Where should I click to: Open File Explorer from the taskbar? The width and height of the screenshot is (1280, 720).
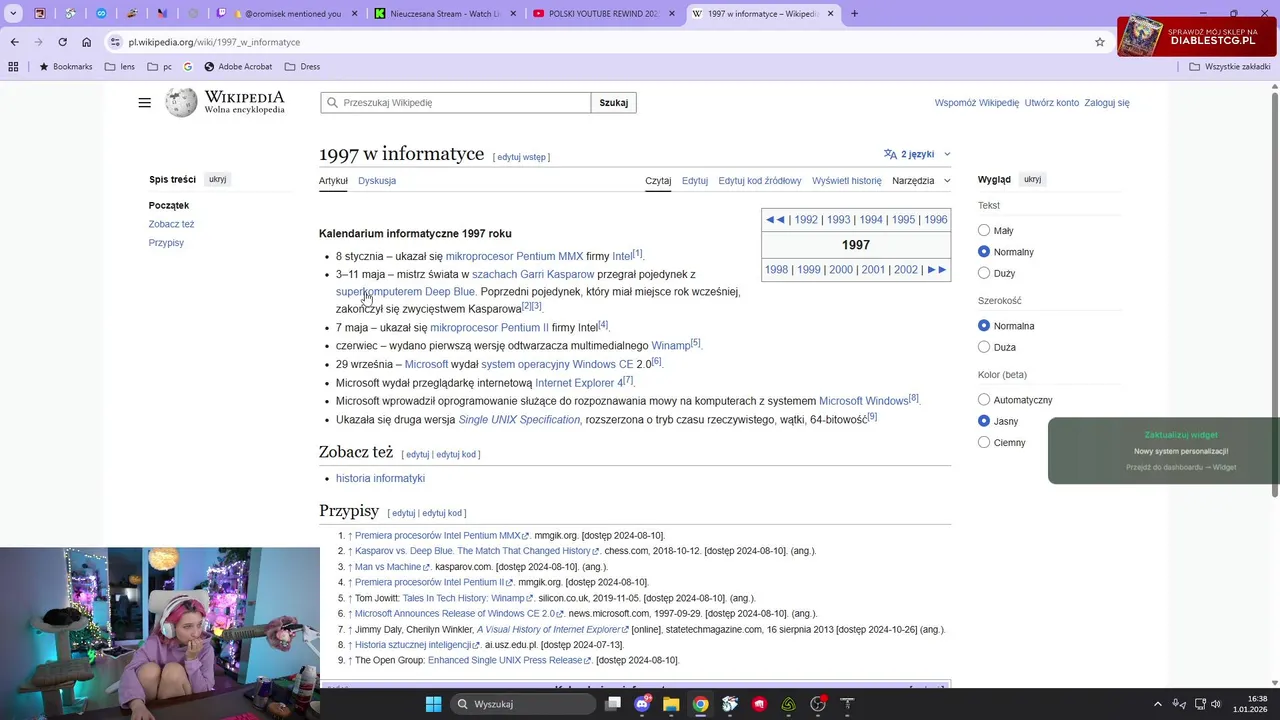[671, 704]
